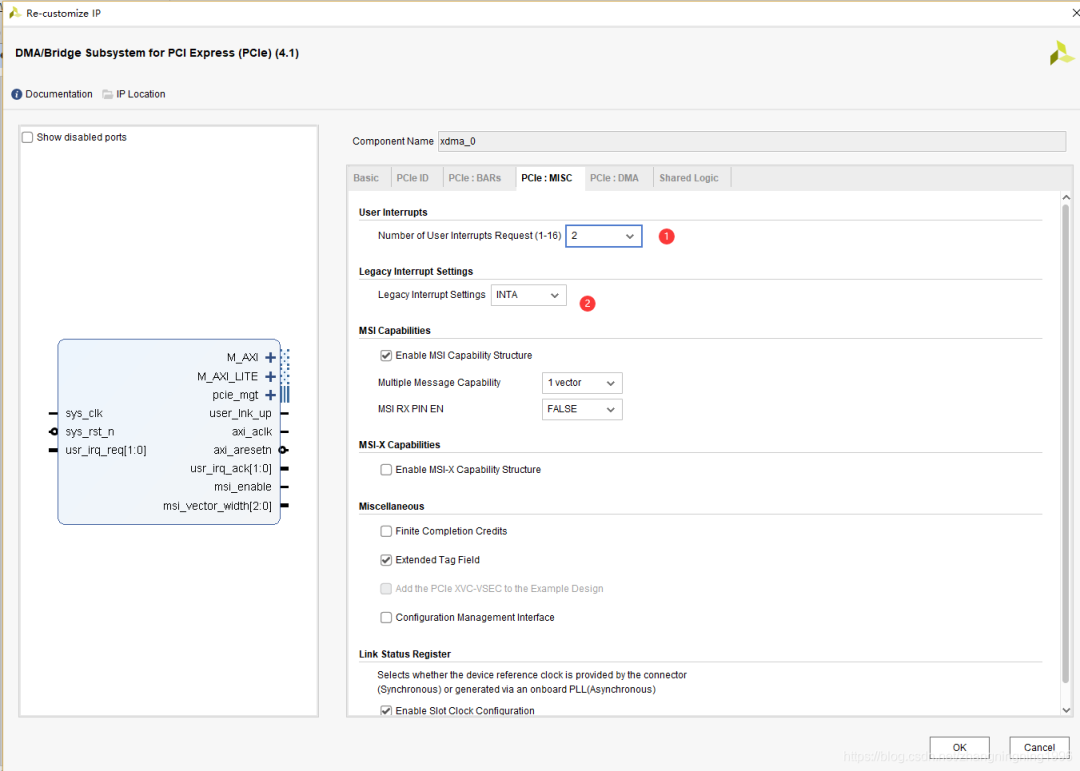Image resolution: width=1080 pixels, height=771 pixels.
Task: Click the OK button
Action: coord(959,747)
